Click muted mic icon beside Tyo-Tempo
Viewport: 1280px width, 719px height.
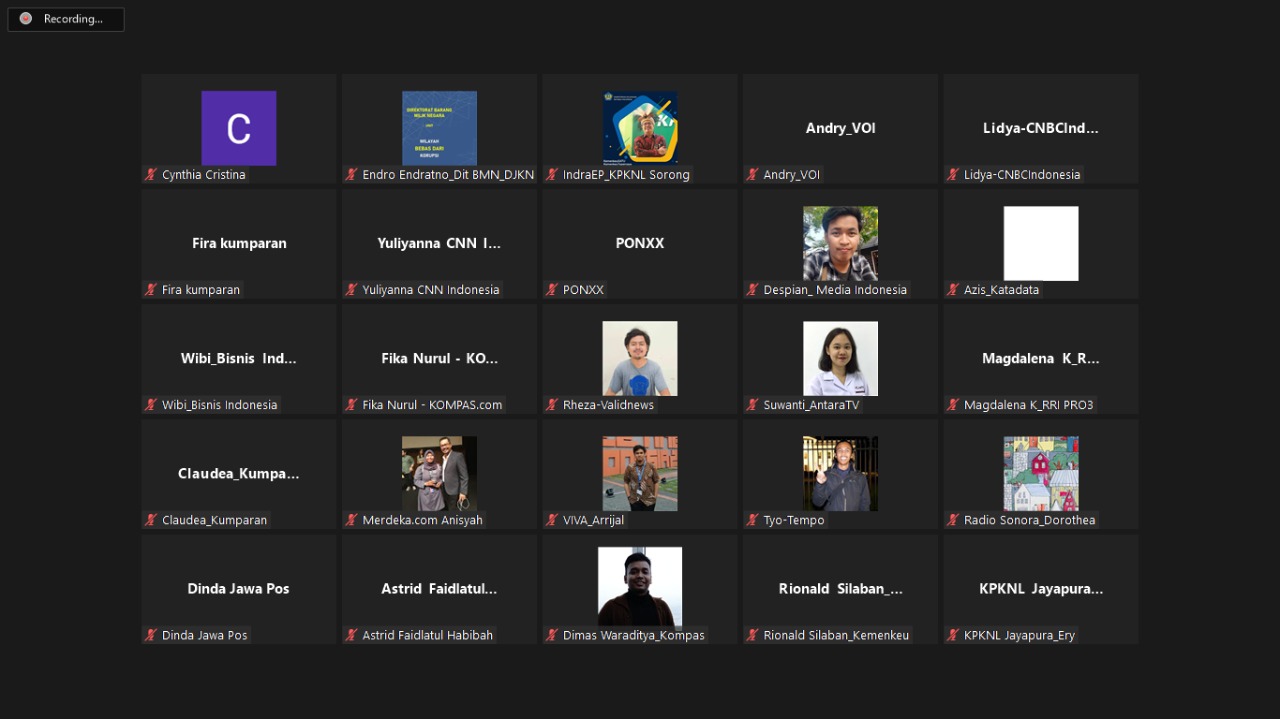753,520
